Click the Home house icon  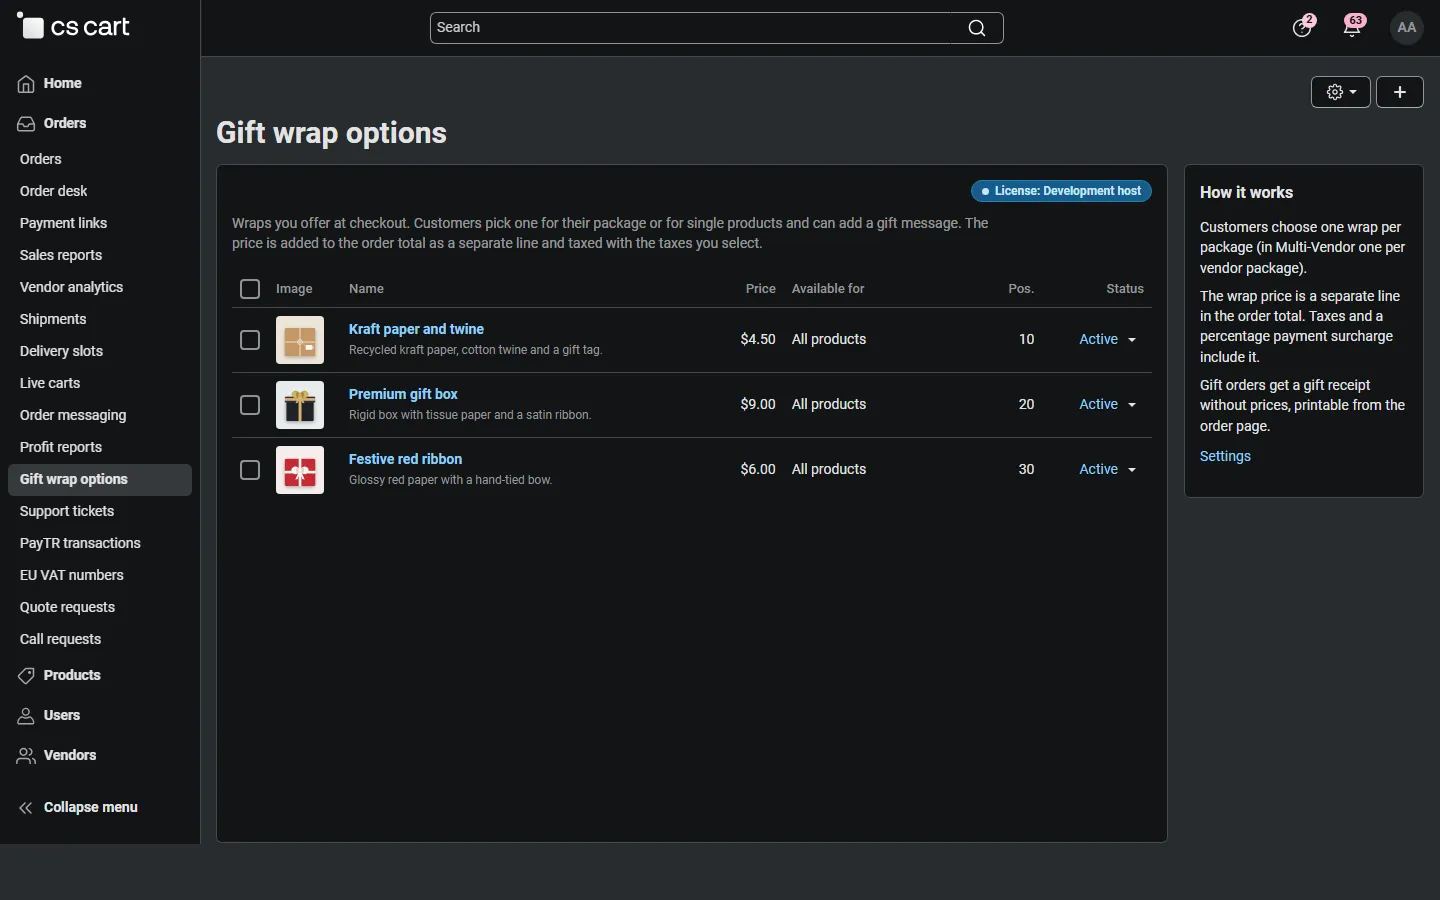click(26, 84)
